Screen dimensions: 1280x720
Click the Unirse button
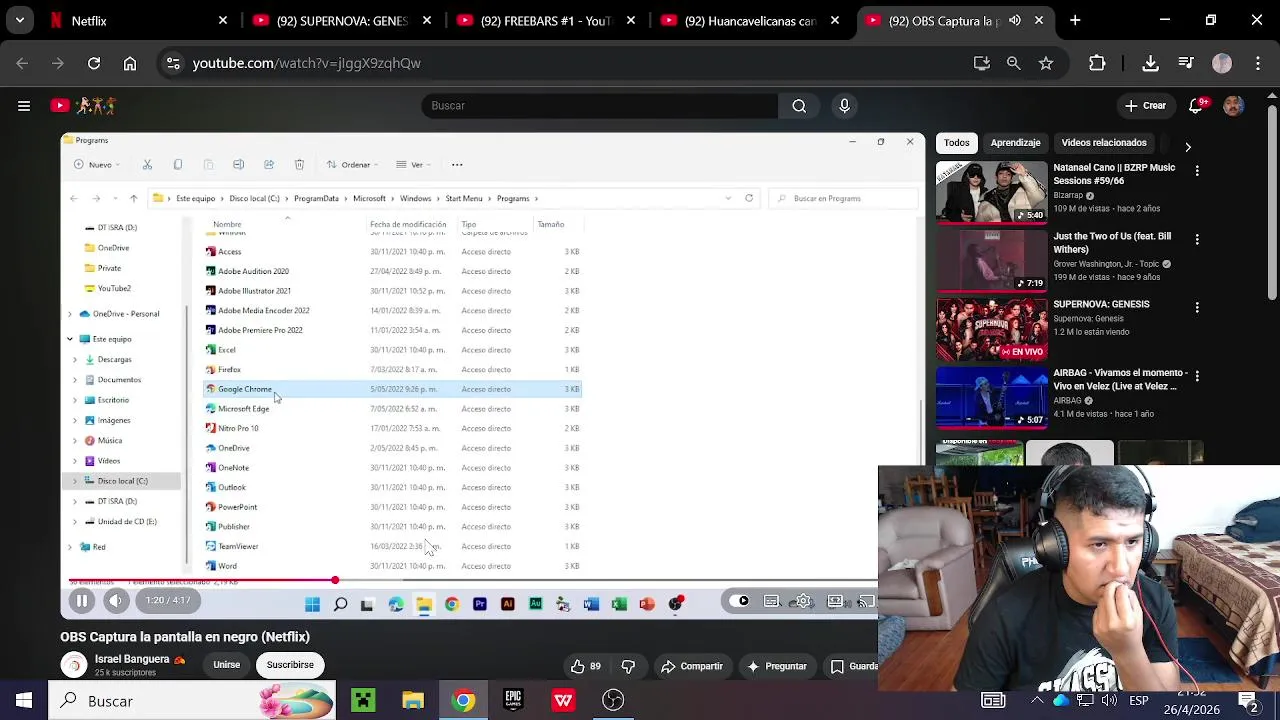tap(226, 665)
